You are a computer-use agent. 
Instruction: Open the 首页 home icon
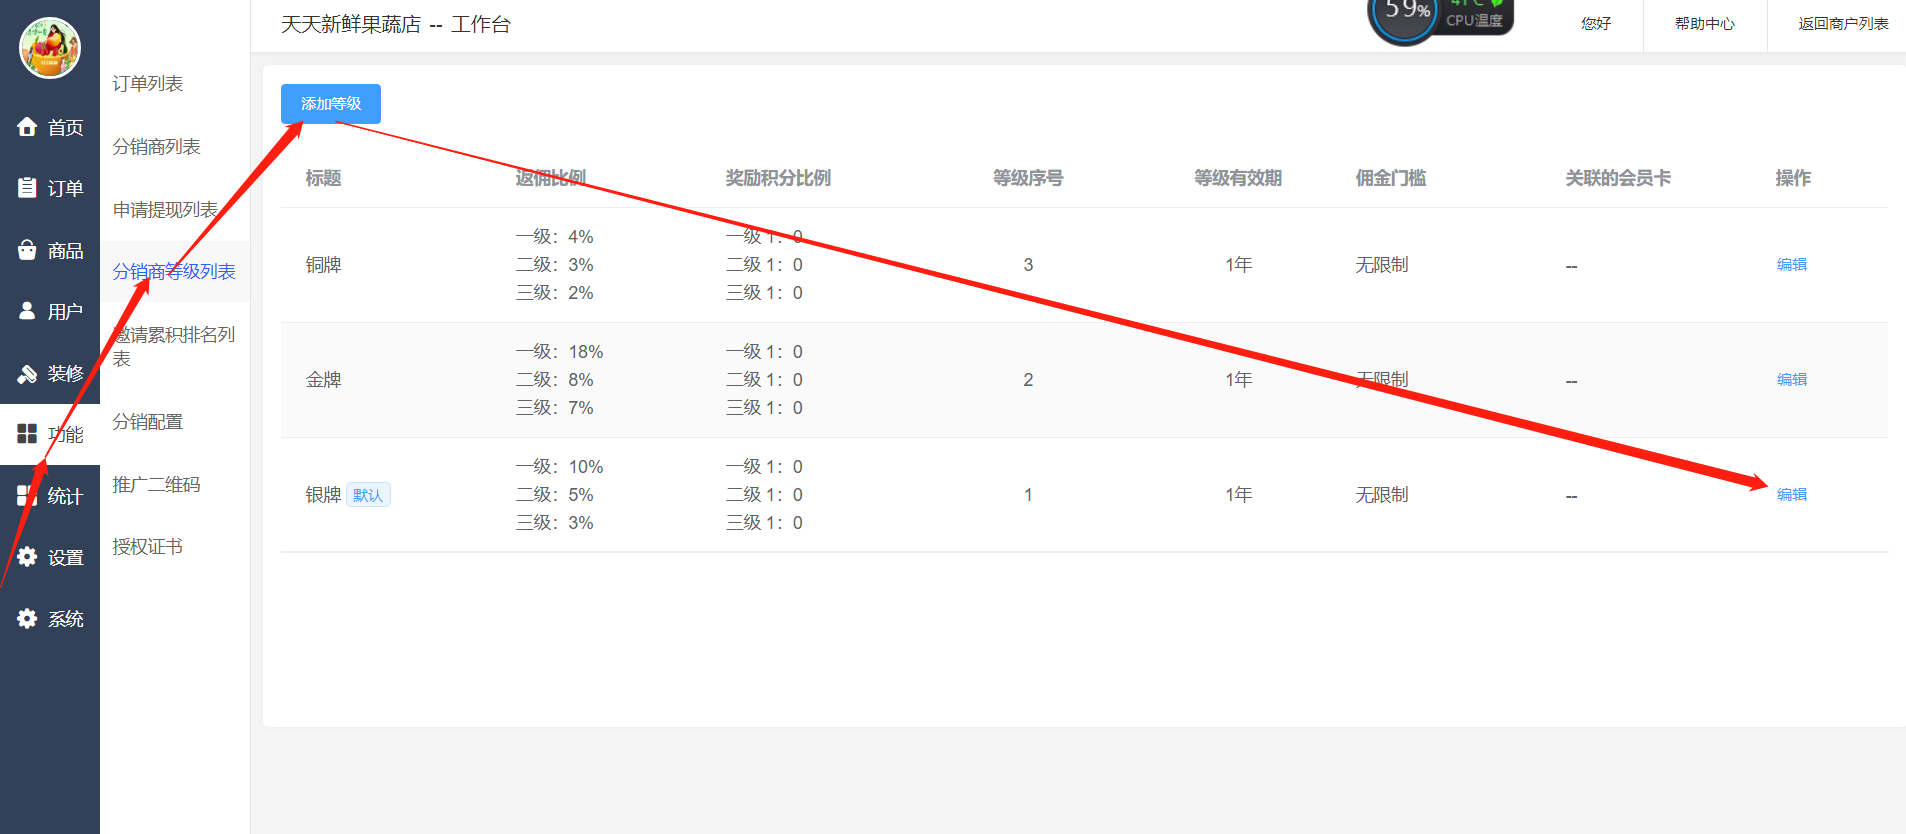pos(27,127)
